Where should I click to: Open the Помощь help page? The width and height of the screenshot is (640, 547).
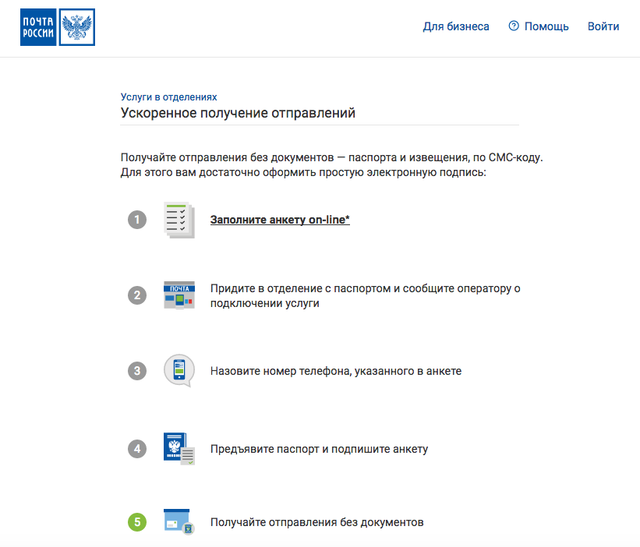[x=546, y=26]
